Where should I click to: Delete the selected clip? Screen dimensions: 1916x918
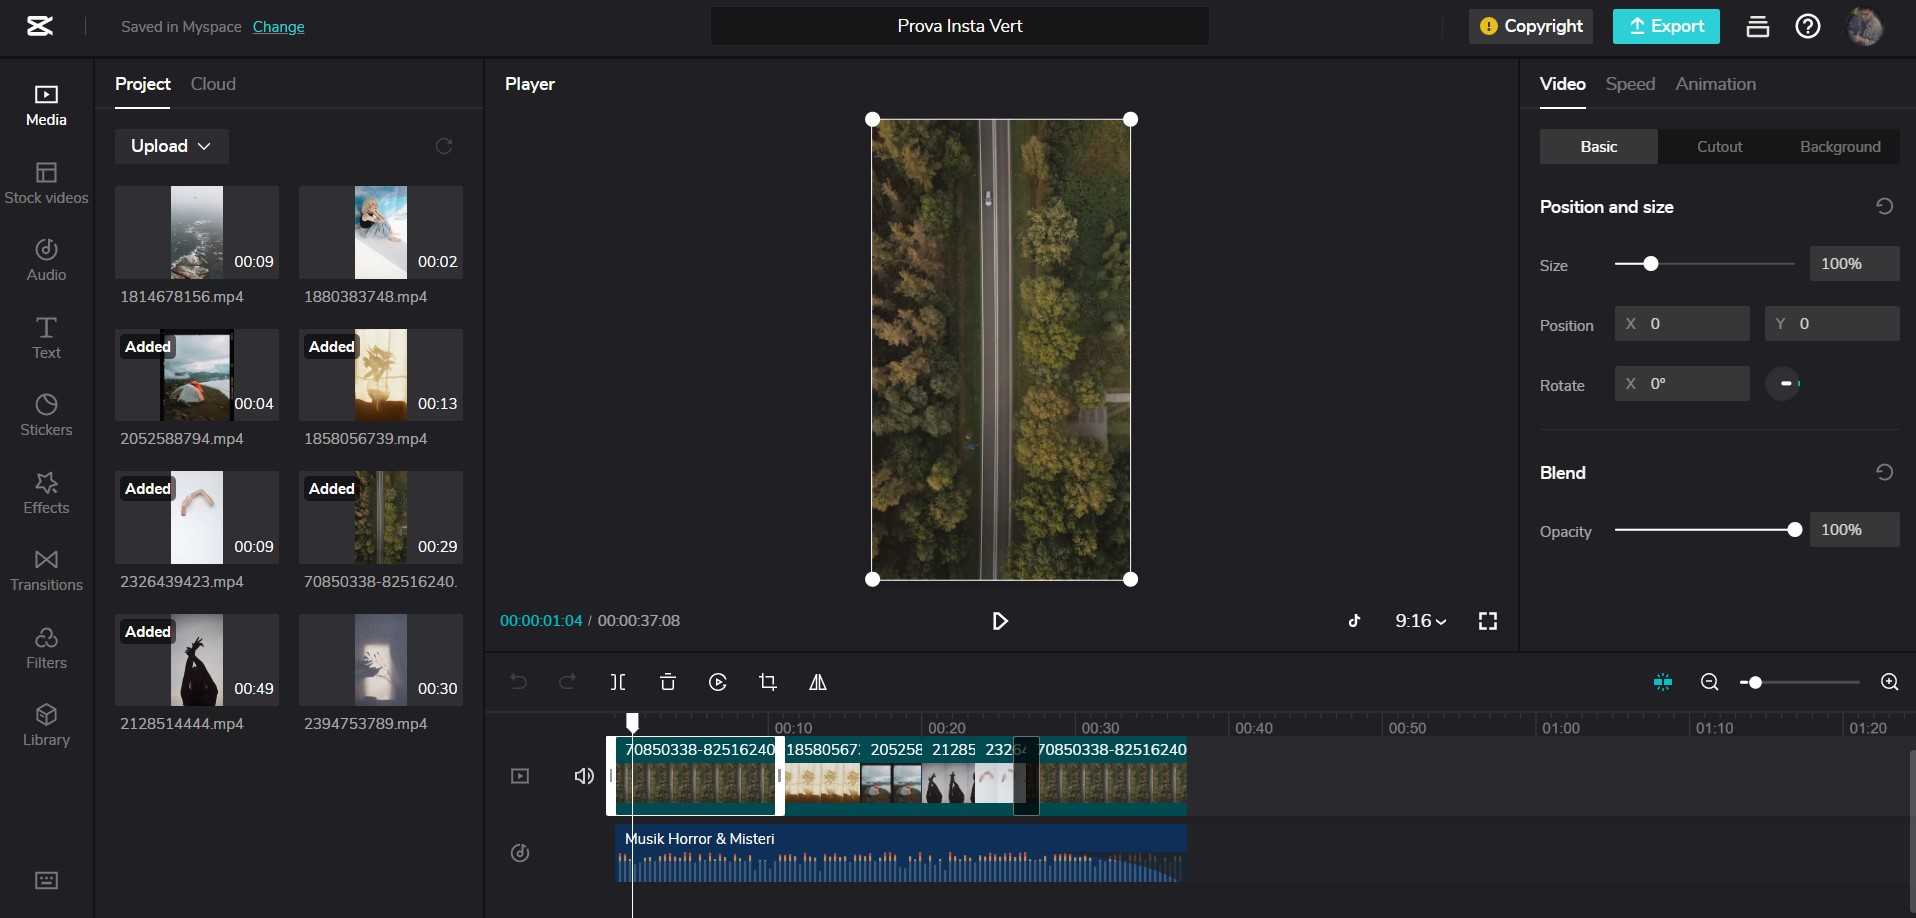coord(668,682)
